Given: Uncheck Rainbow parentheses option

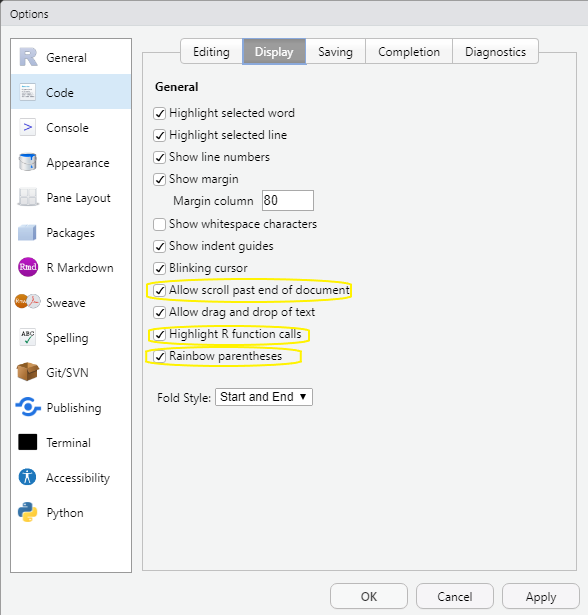Looking at the screenshot, I should [x=159, y=357].
